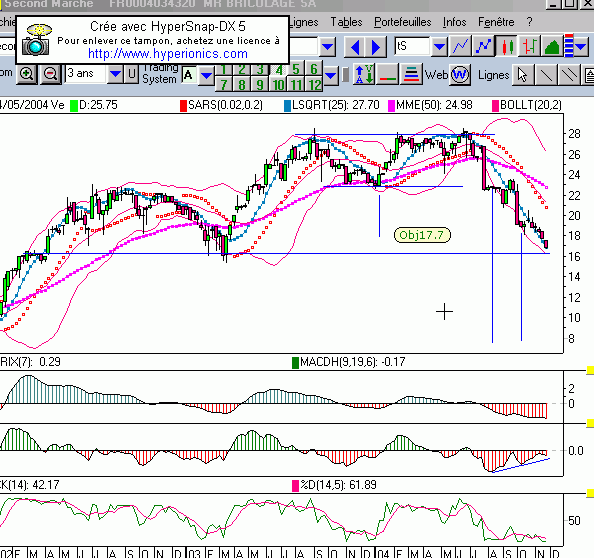Click the U button beside the period field
The height and width of the screenshot is (558, 594).
[x=131, y=74]
